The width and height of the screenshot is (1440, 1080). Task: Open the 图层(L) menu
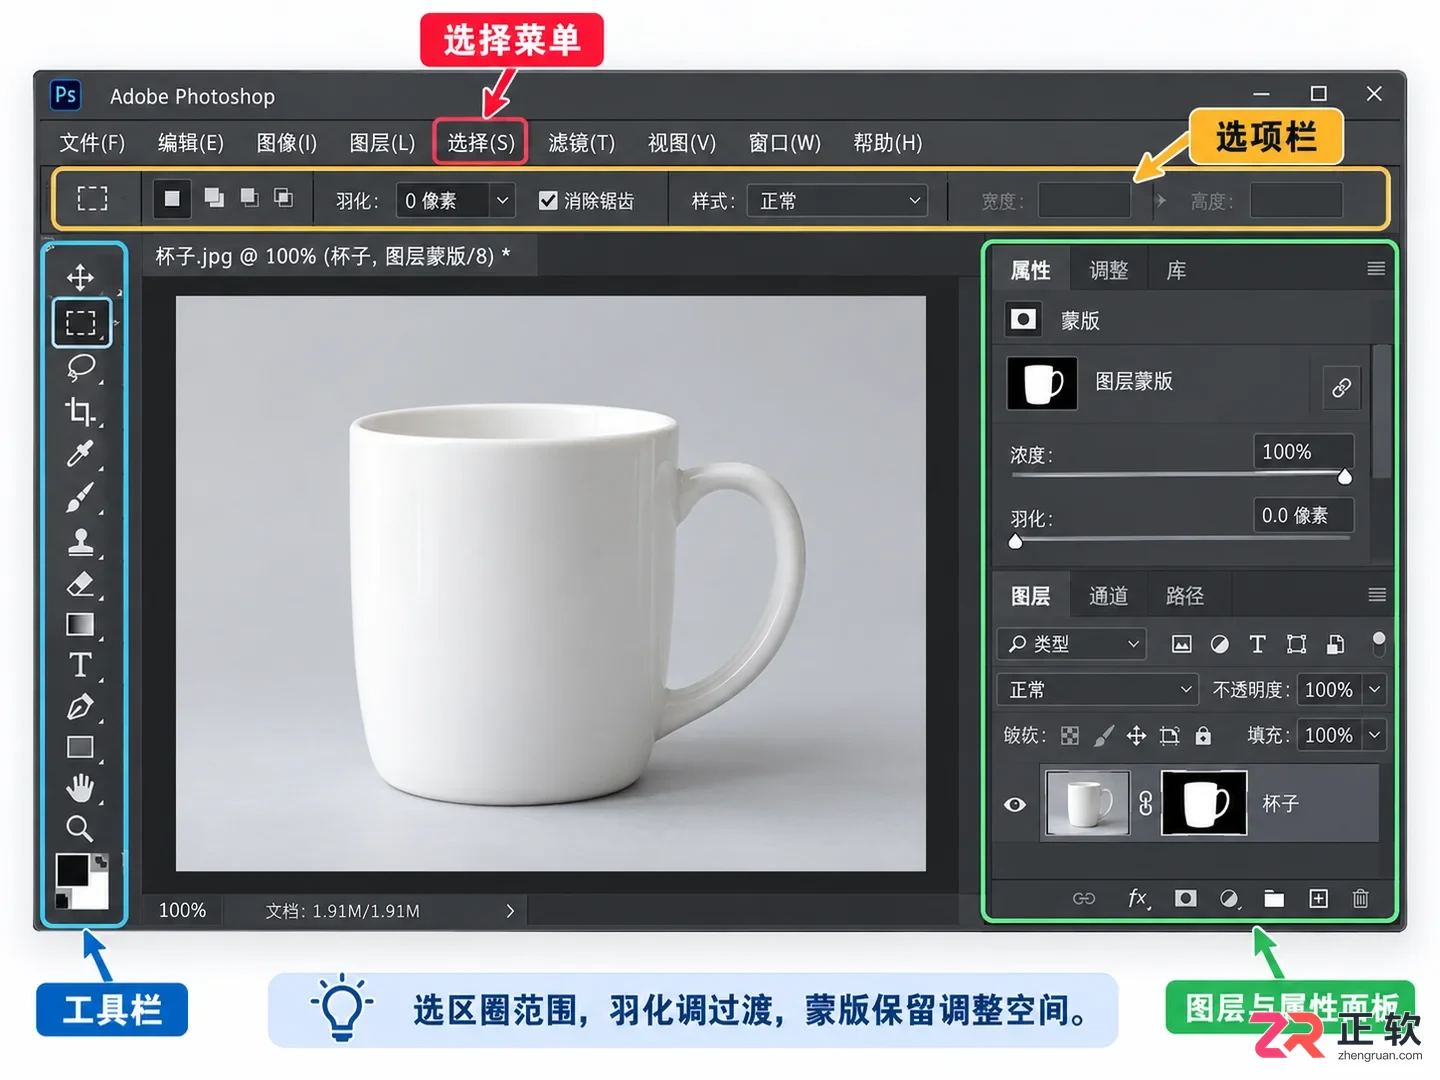pos(382,143)
